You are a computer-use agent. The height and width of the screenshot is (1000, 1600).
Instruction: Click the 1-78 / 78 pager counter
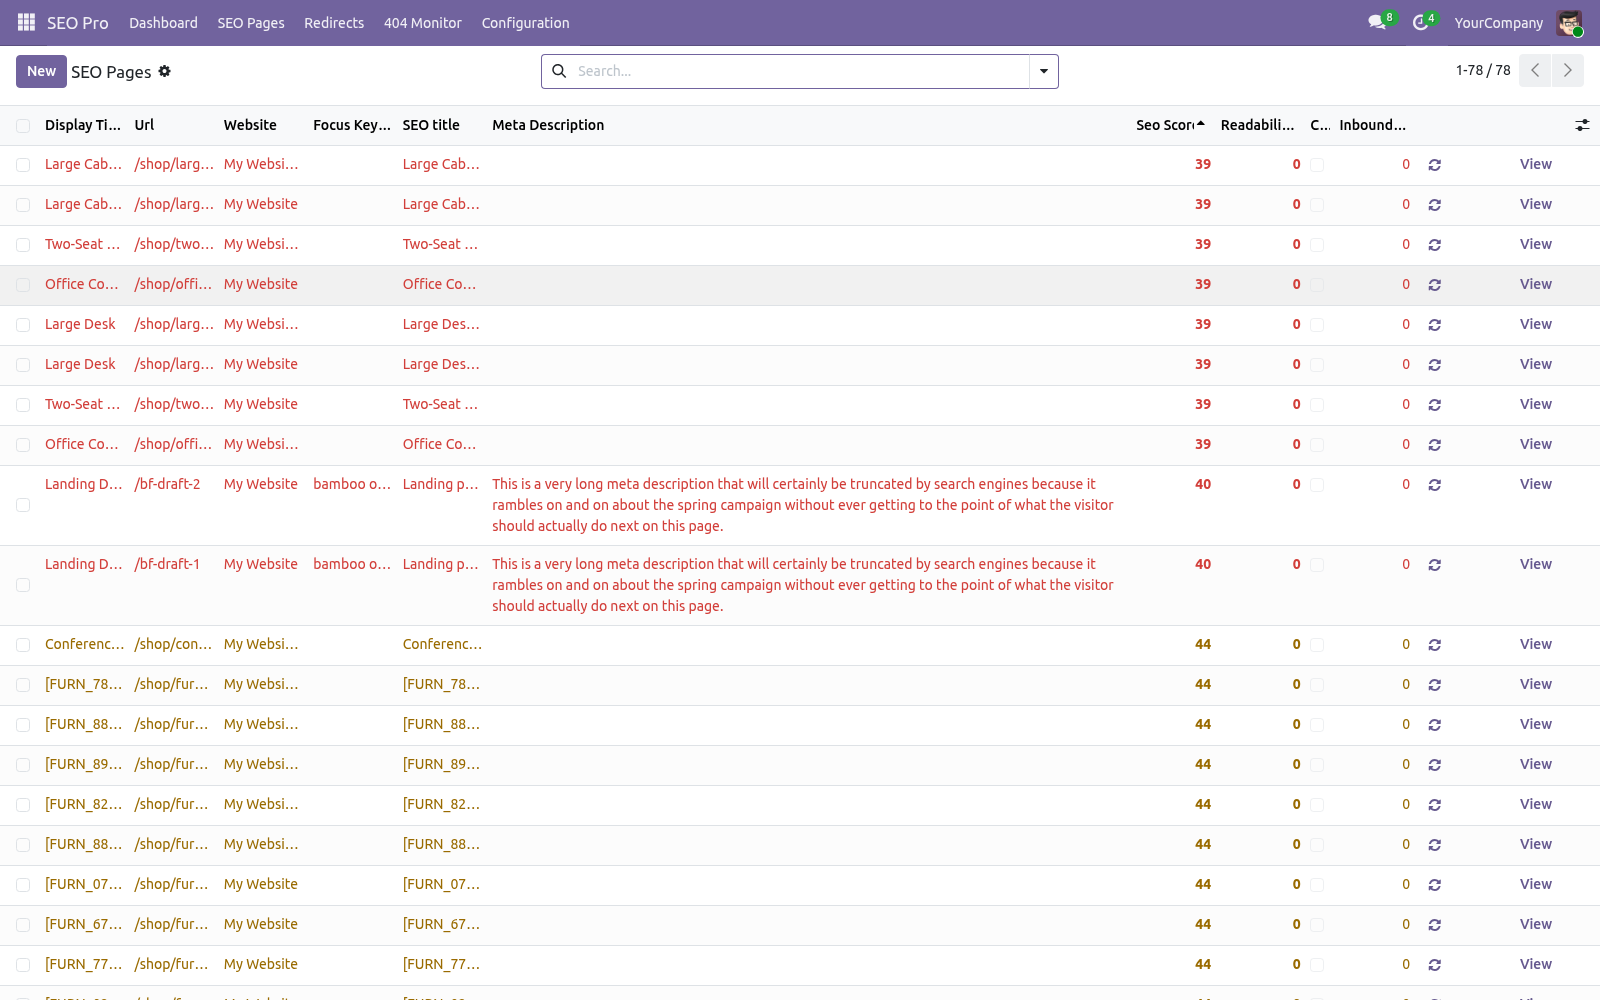1483,70
